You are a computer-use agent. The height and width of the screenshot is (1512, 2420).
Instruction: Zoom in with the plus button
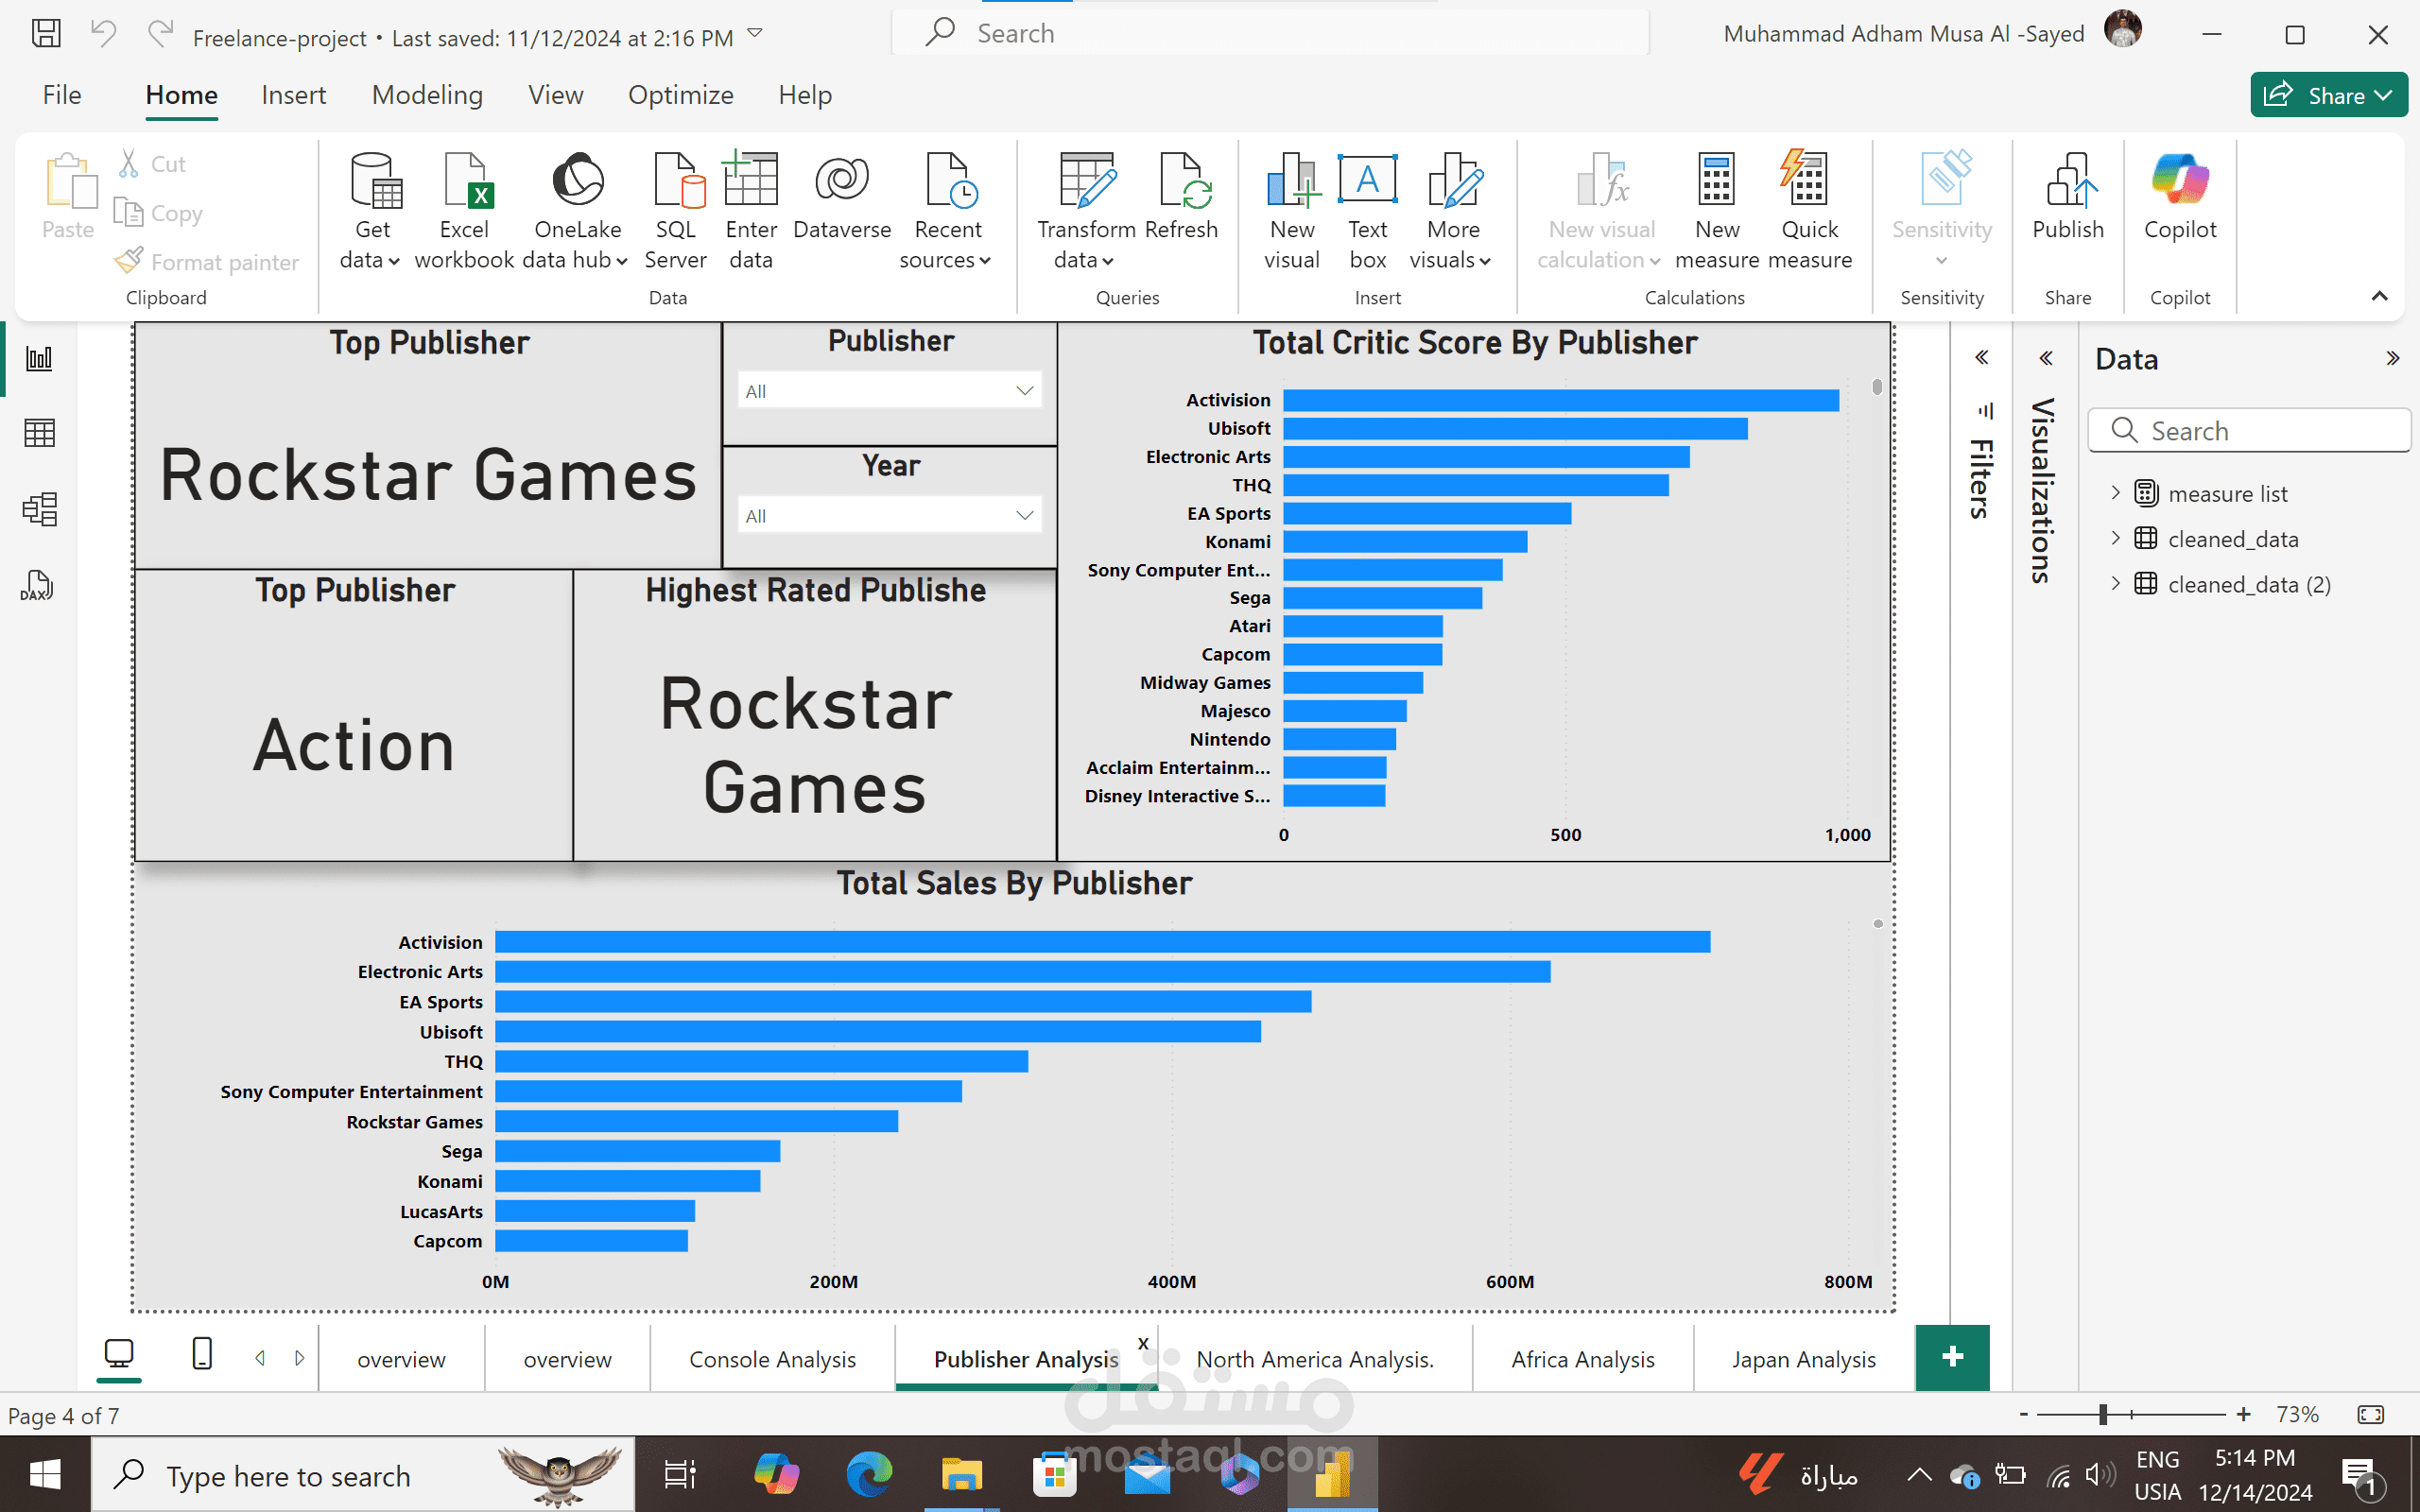coord(2243,1414)
